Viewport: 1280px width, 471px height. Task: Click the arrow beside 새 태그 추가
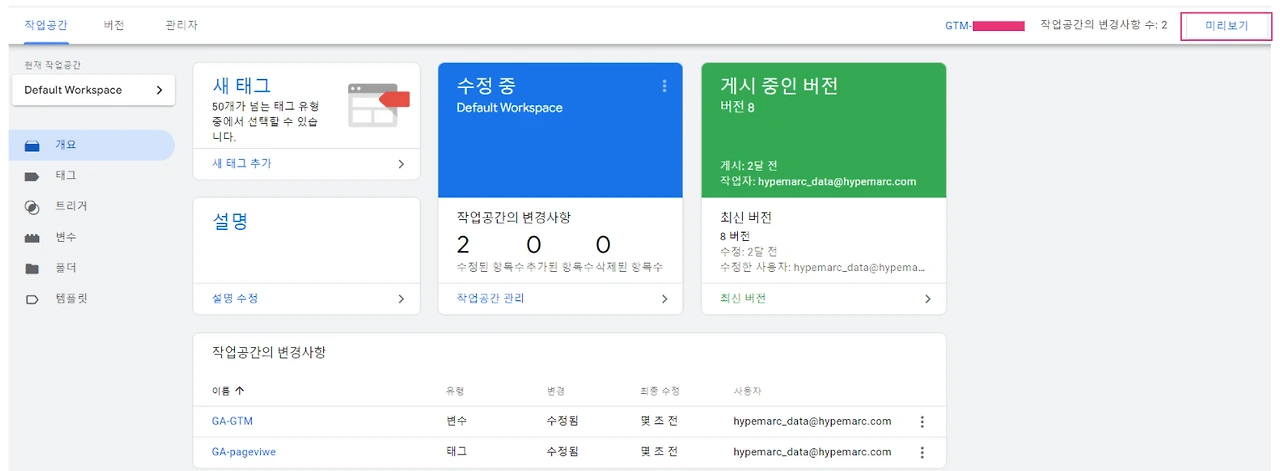coord(401,163)
